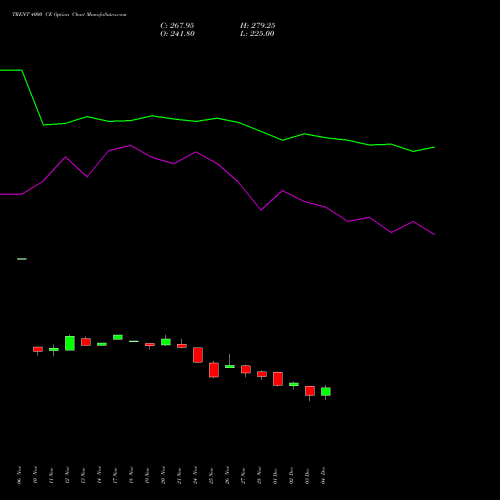The height and width of the screenshot is (500, 500).
Task: Select the small 06 Nov dash candle
Action: pos(22,259)
